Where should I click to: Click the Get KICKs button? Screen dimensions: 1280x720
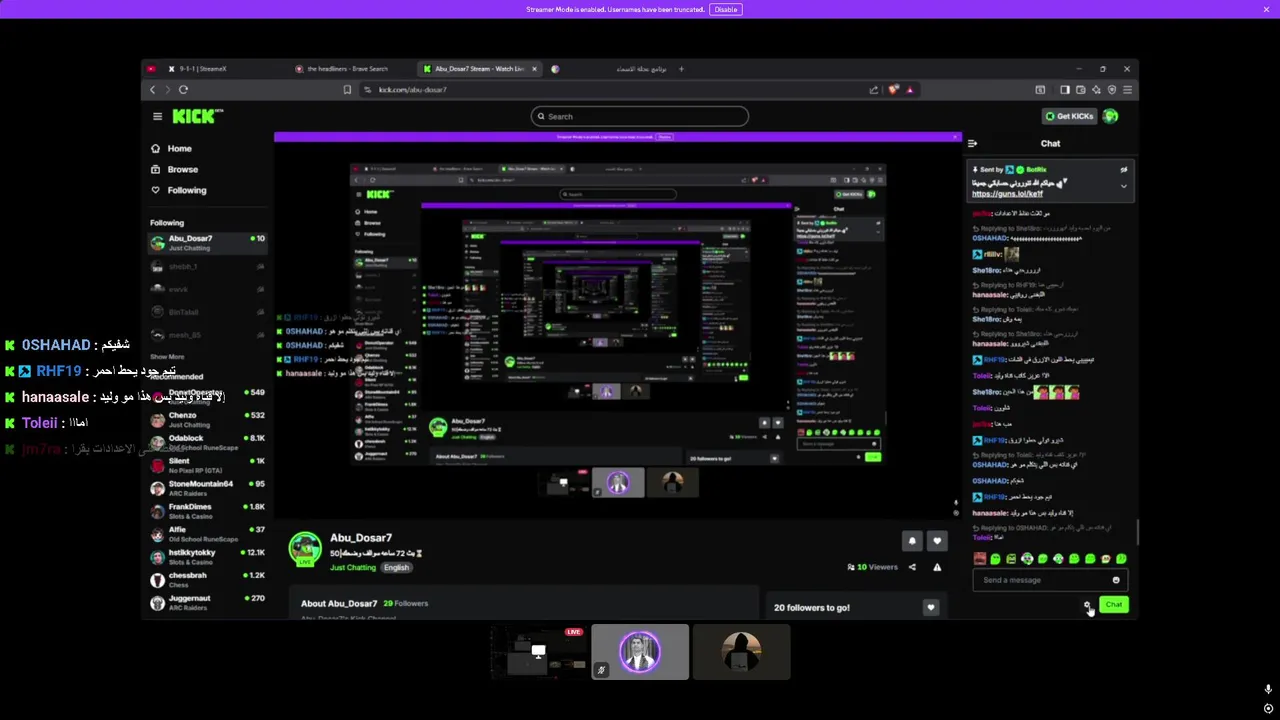coord(1069,116)
